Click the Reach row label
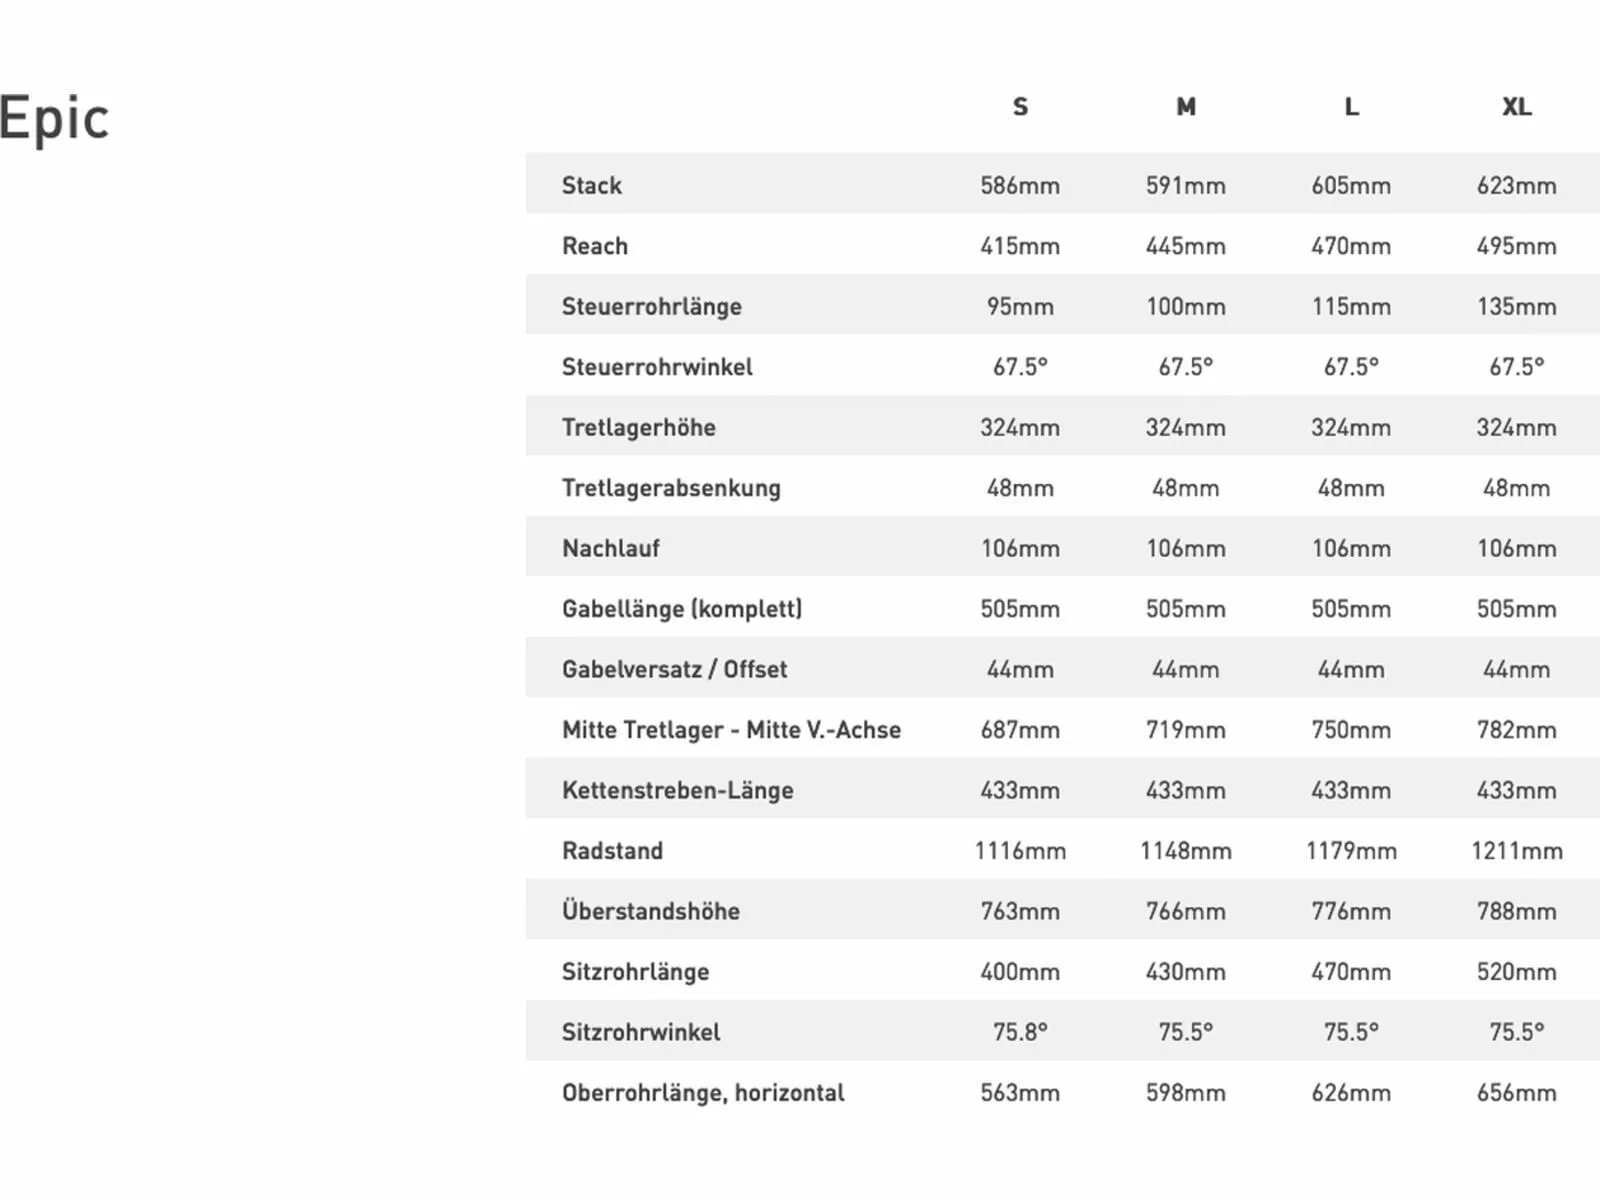 click(x=595, y=246)
